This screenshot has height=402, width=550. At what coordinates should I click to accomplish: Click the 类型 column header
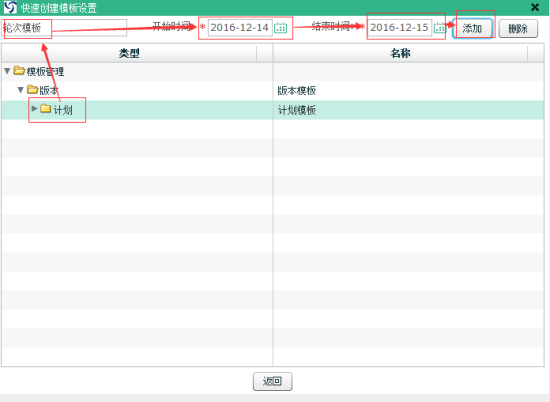pyautogui.click(x=129, y=53)
